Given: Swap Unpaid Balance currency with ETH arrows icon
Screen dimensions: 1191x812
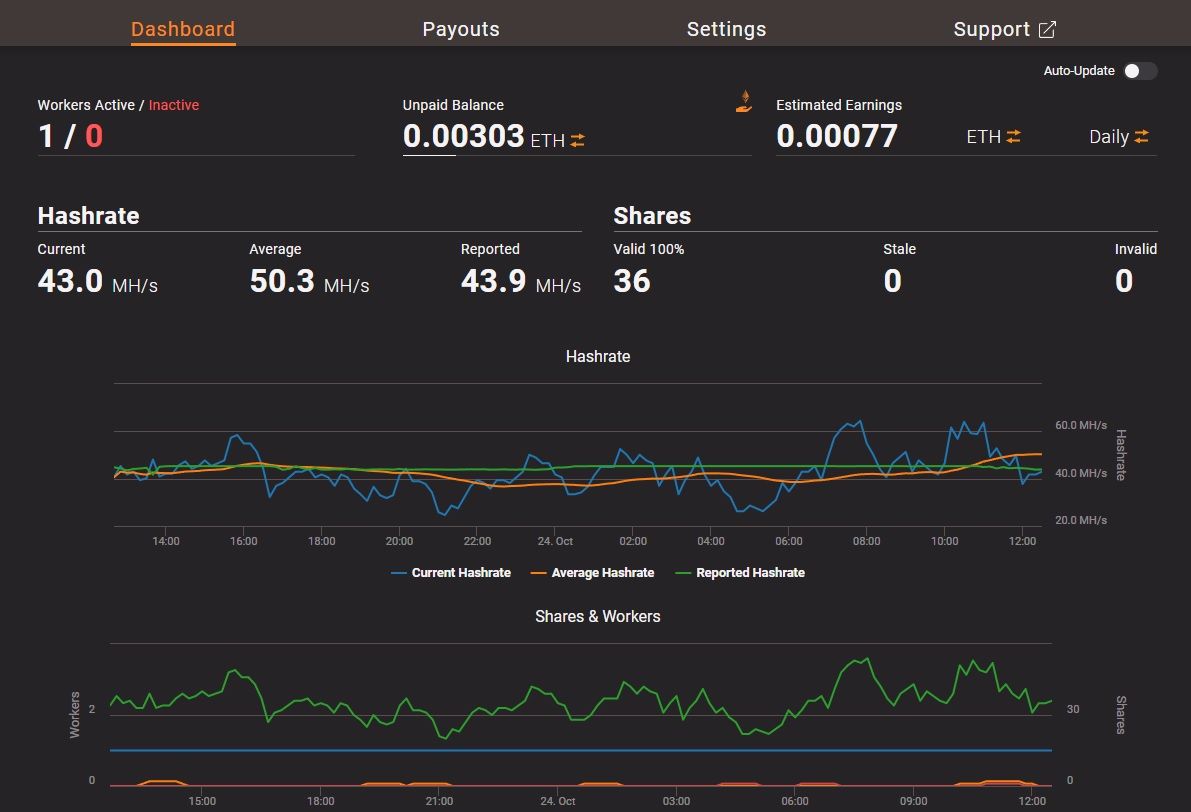Looking at the screenshot, I should coord(578,141).
